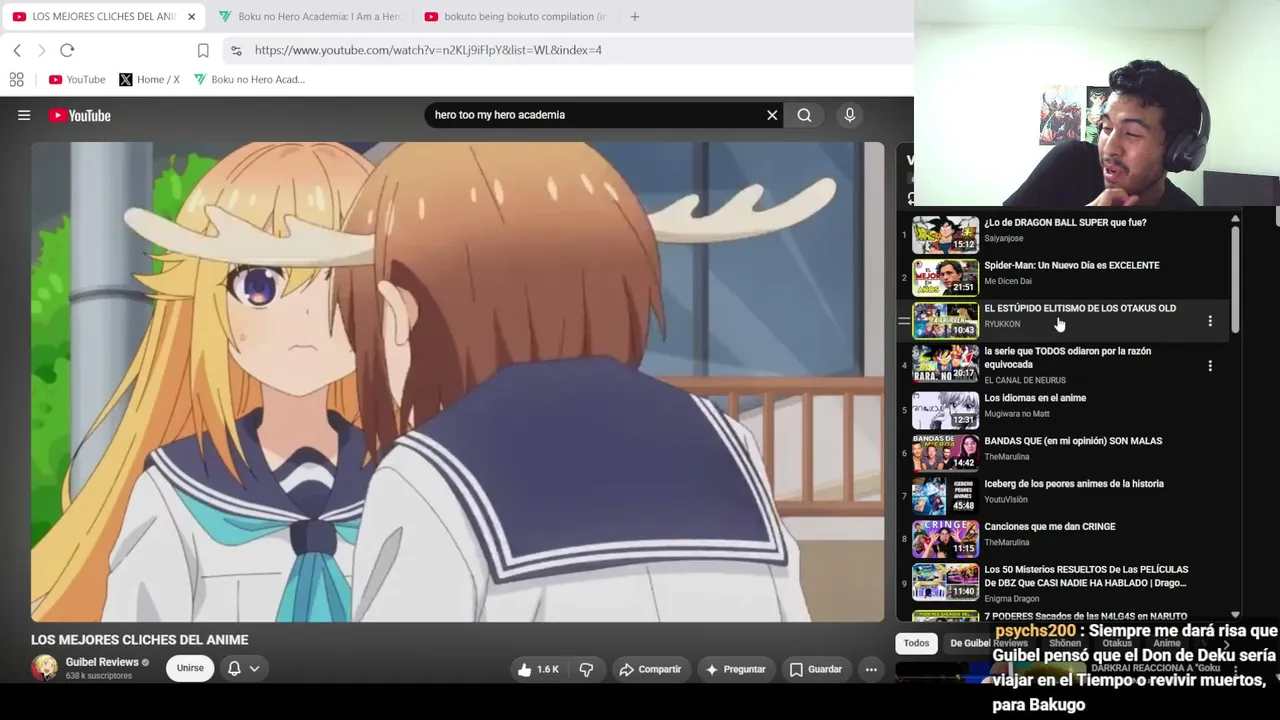Open site settings icon beside the URL
Image resolution: width=1280 pixels, height=720 pixels.
click(x=236, y=50)
